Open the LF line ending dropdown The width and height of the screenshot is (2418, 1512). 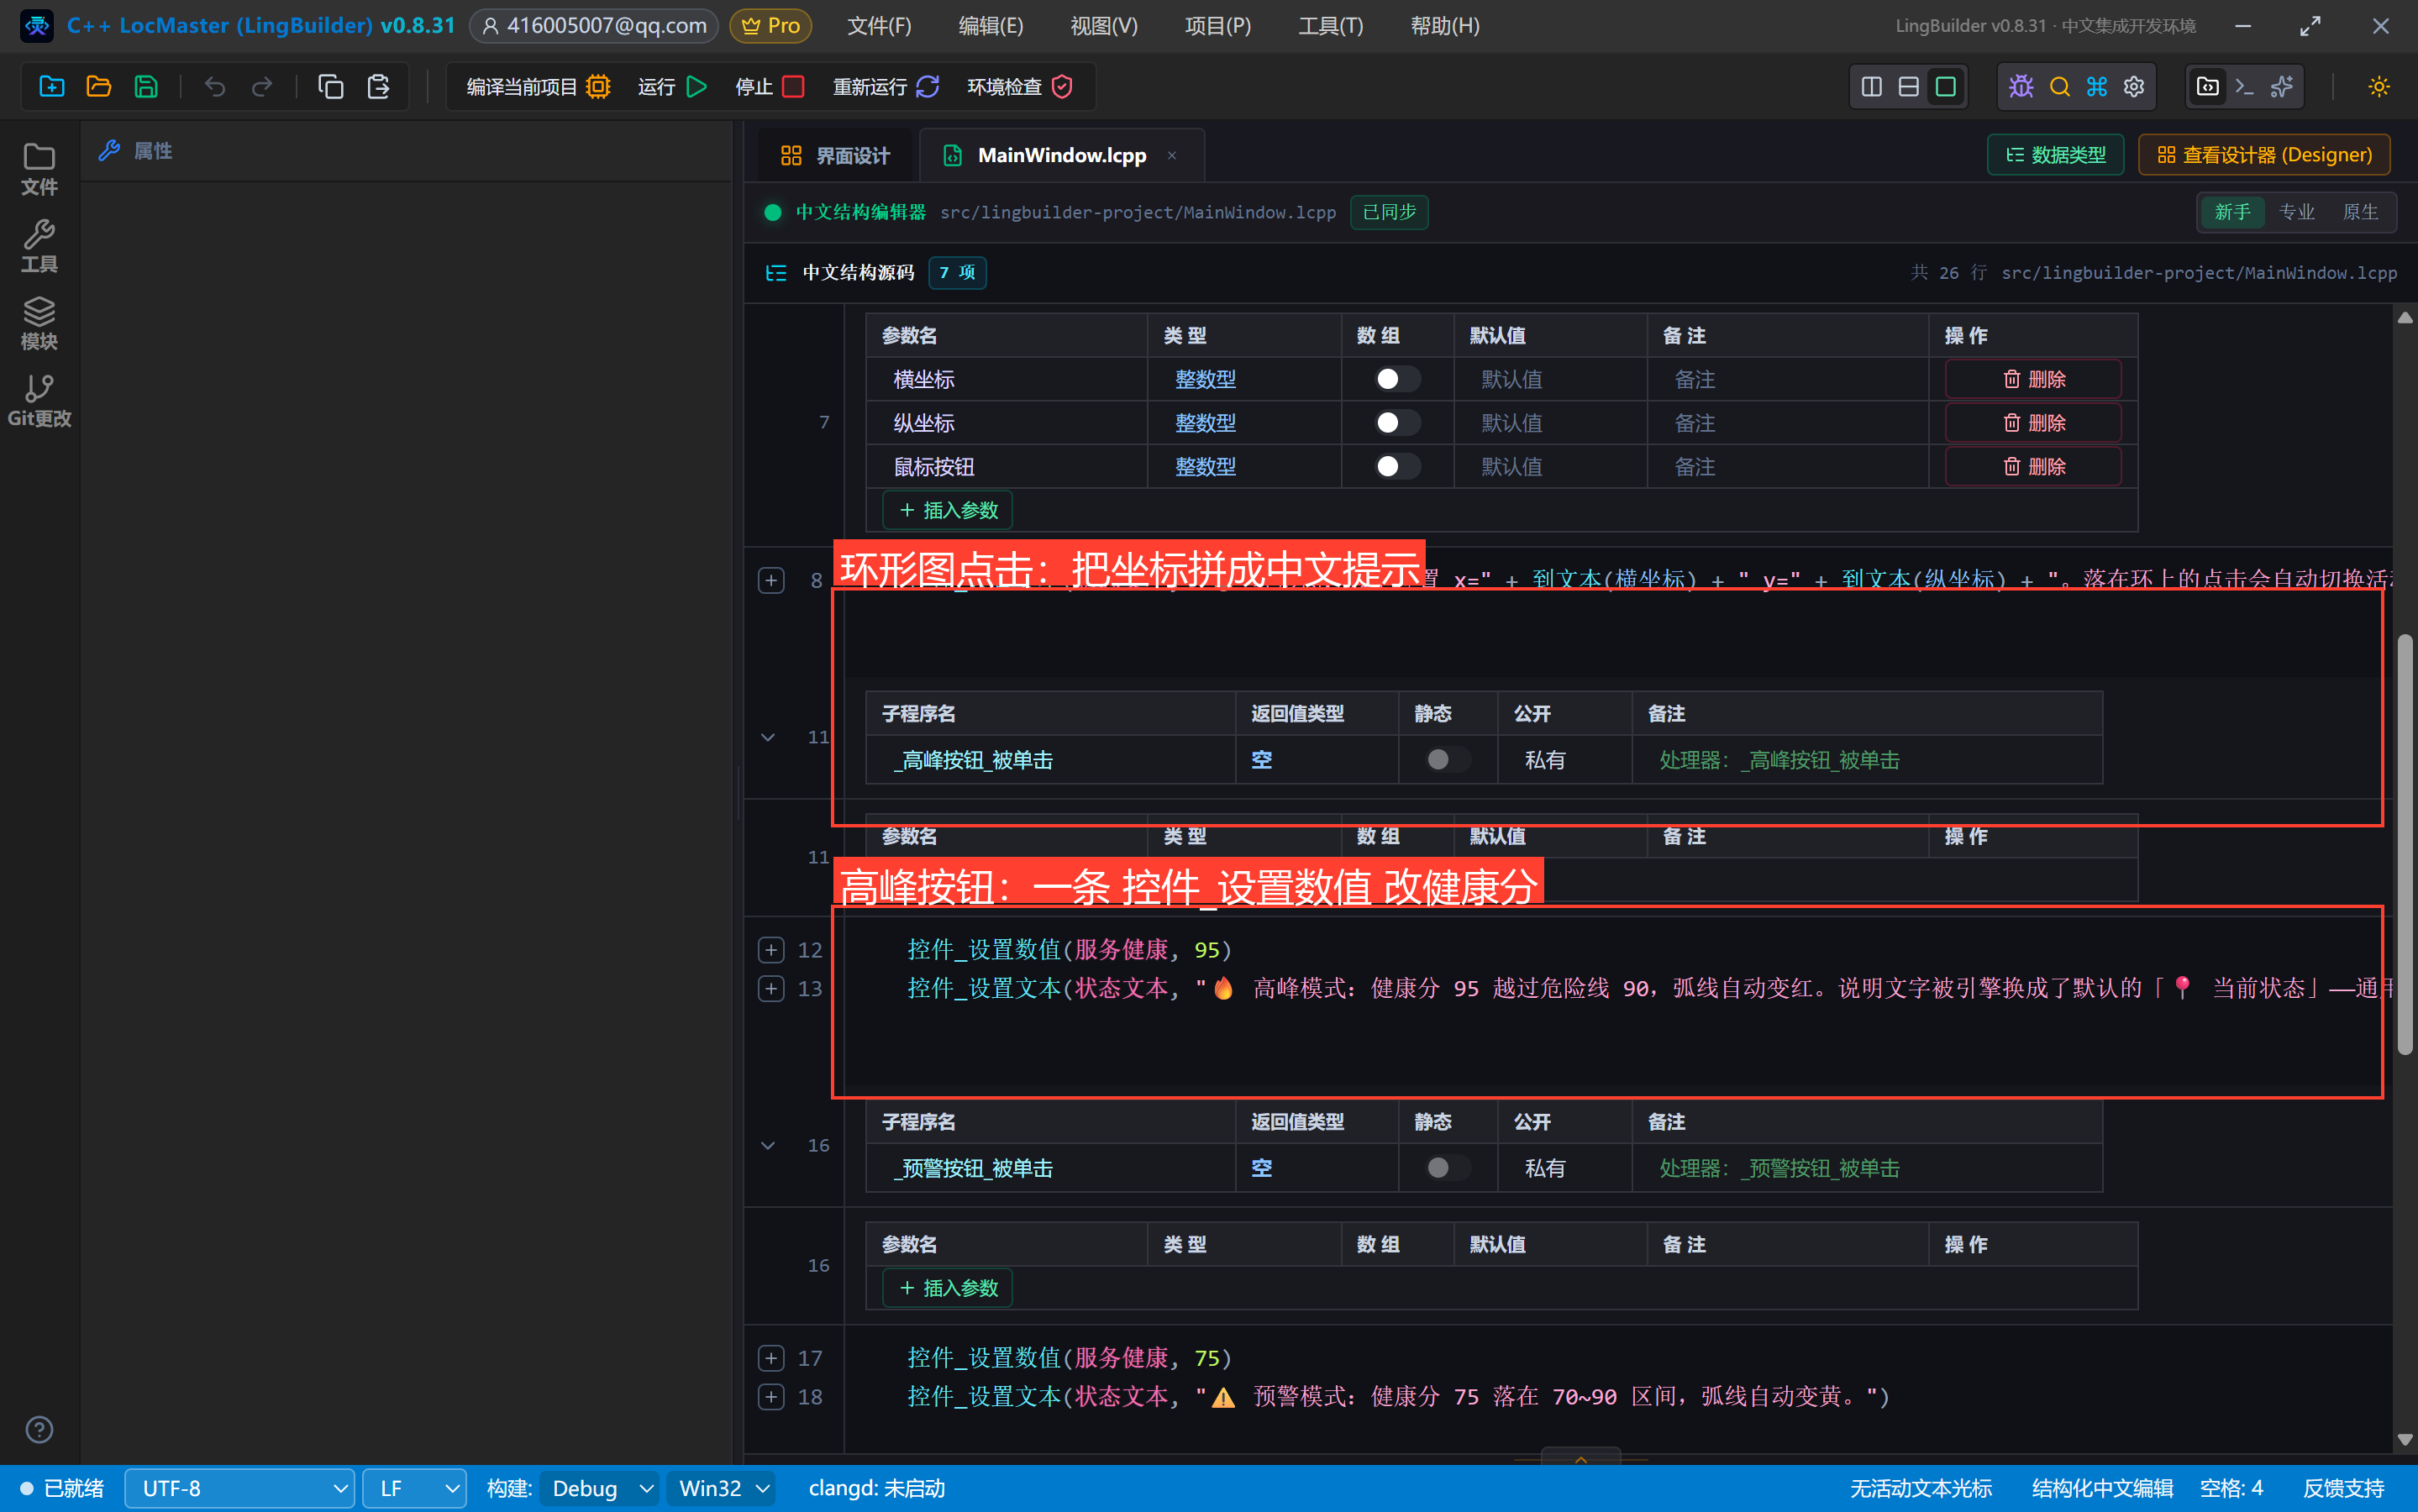point(414,1488)
